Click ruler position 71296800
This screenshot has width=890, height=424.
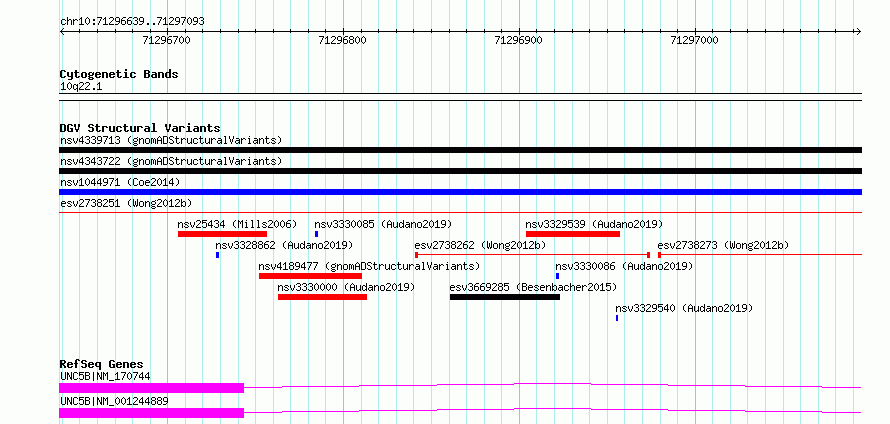[342, 40]
